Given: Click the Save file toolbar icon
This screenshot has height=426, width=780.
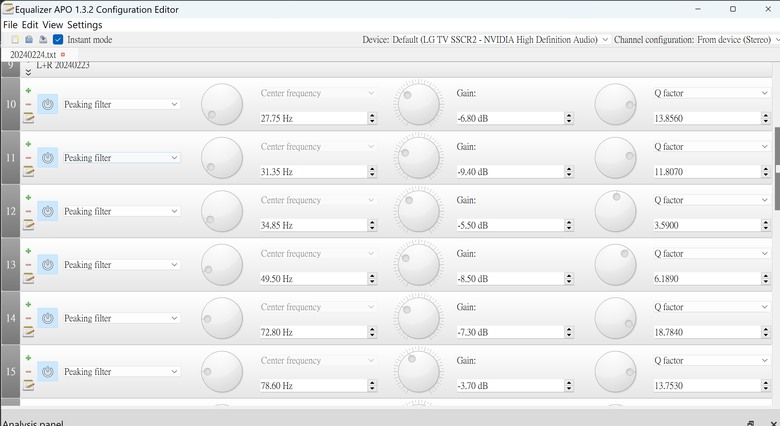Looking at the screenshot, I should click(43, 39).
